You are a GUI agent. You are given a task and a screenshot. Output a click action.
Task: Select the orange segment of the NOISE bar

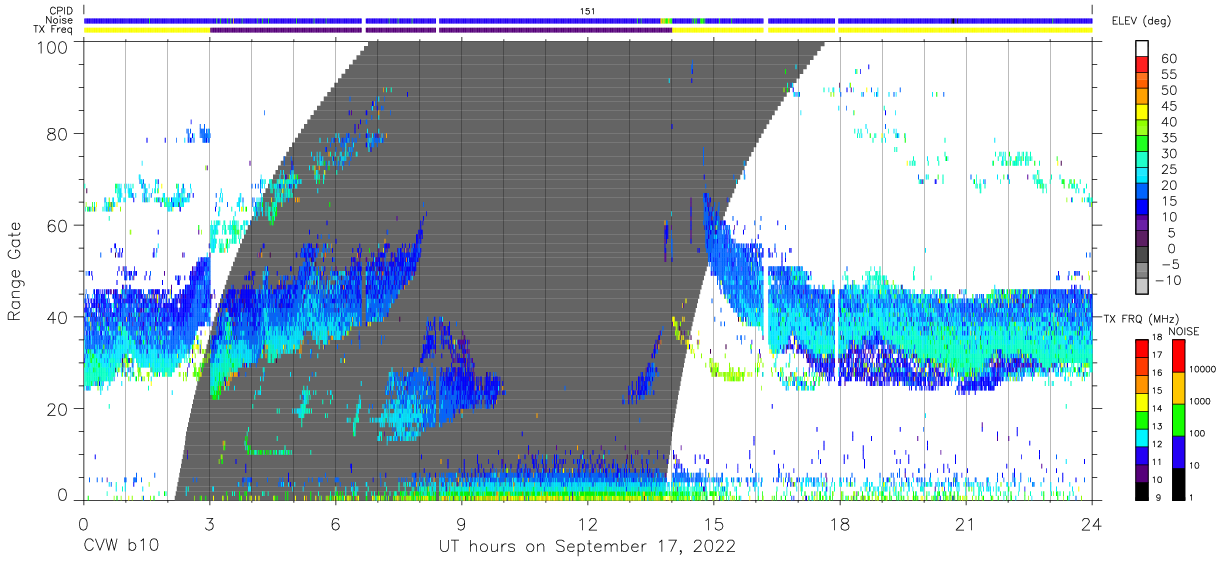(1179, 388)
